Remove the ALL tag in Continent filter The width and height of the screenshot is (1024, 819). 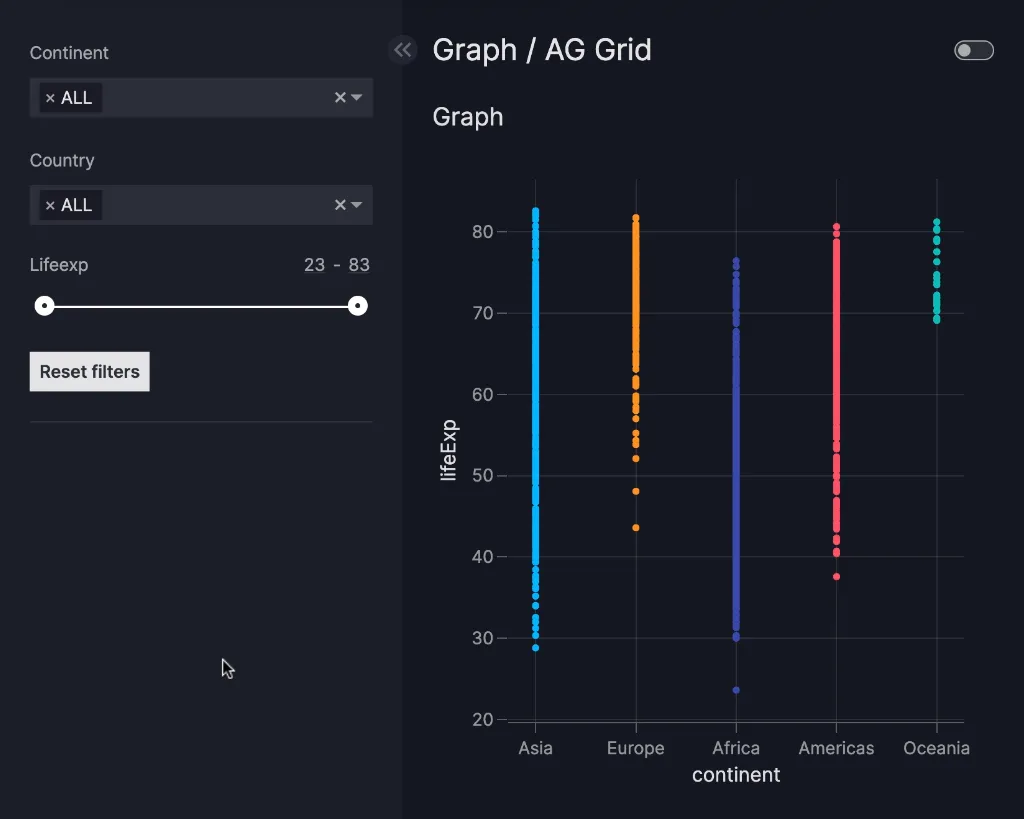click(50, 98)
